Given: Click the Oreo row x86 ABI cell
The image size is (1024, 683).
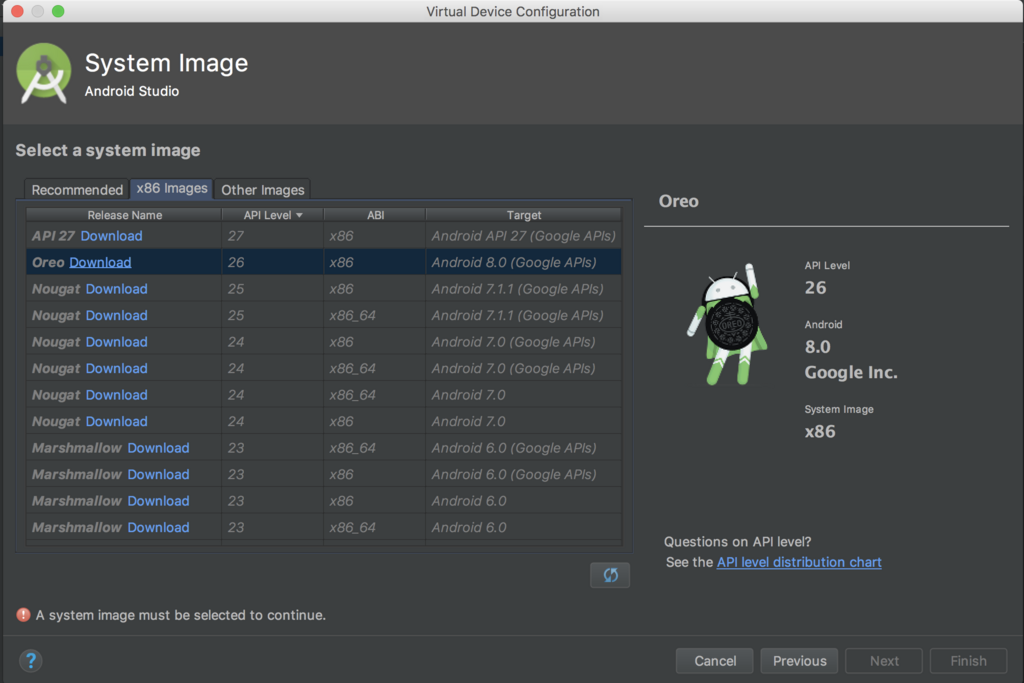Looking at the screenshot, I should click(375, 262).
